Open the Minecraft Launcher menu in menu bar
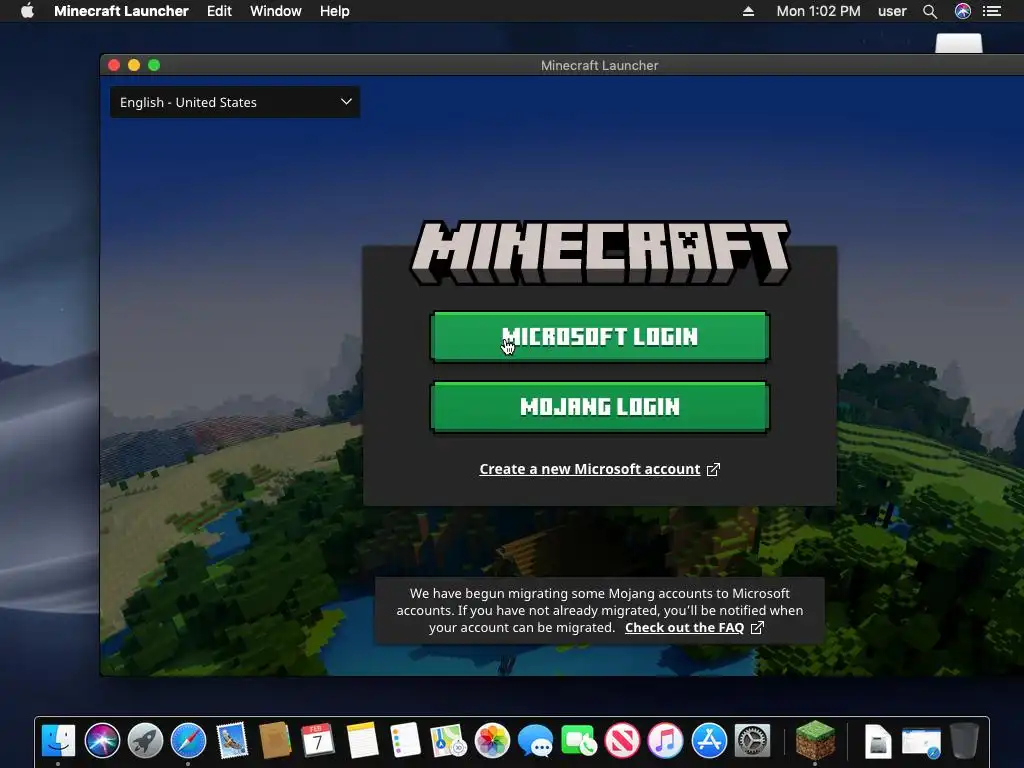1024x768 pixels. [121, 11]
